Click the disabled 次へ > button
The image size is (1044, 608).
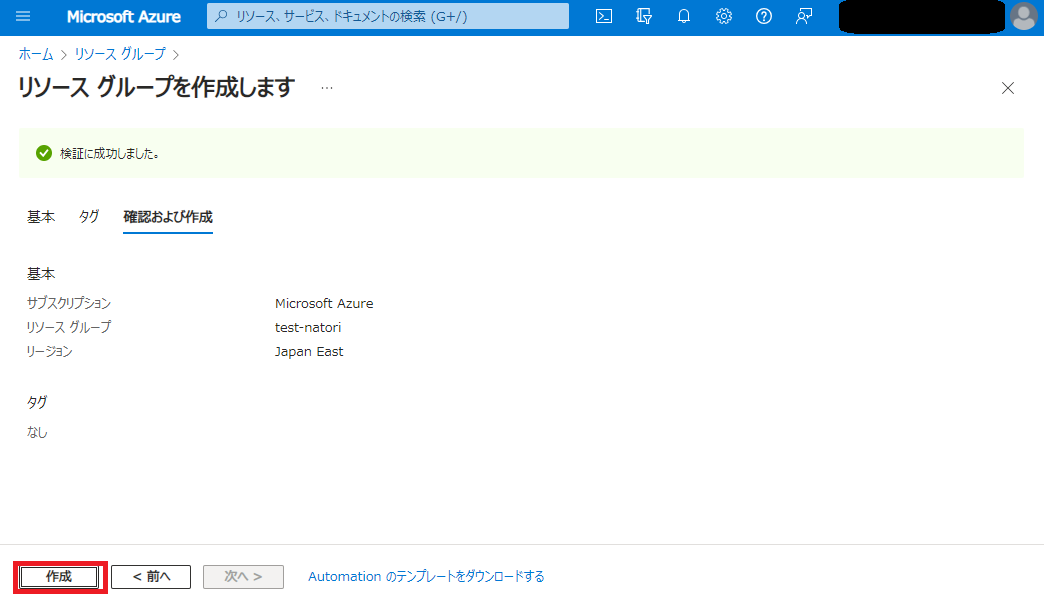[x=243, y=577]
